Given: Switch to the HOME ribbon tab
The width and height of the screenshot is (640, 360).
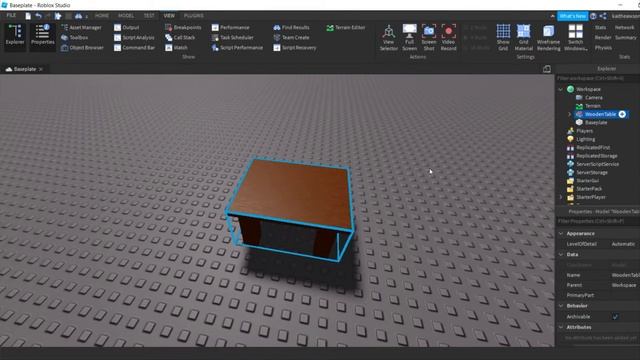Looking at the screenshot, I should 102,16.
